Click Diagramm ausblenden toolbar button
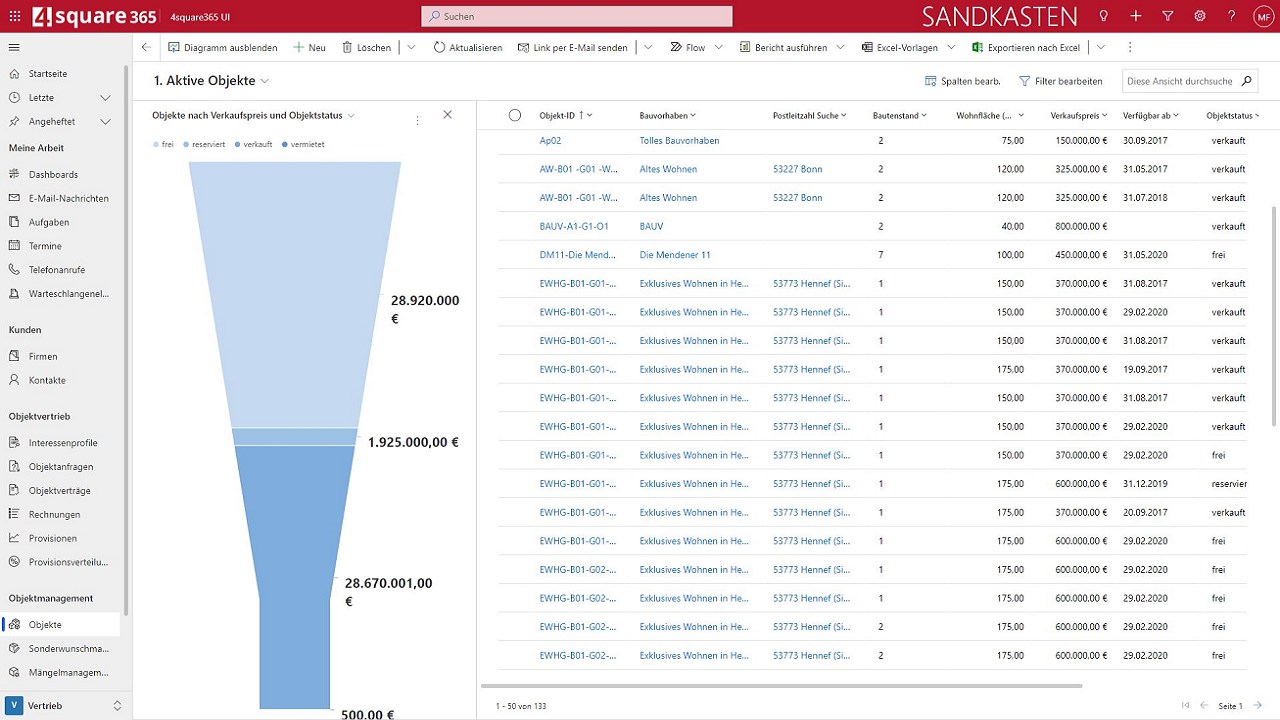This screenshot has width=1280, height=720. click(222, 47)
